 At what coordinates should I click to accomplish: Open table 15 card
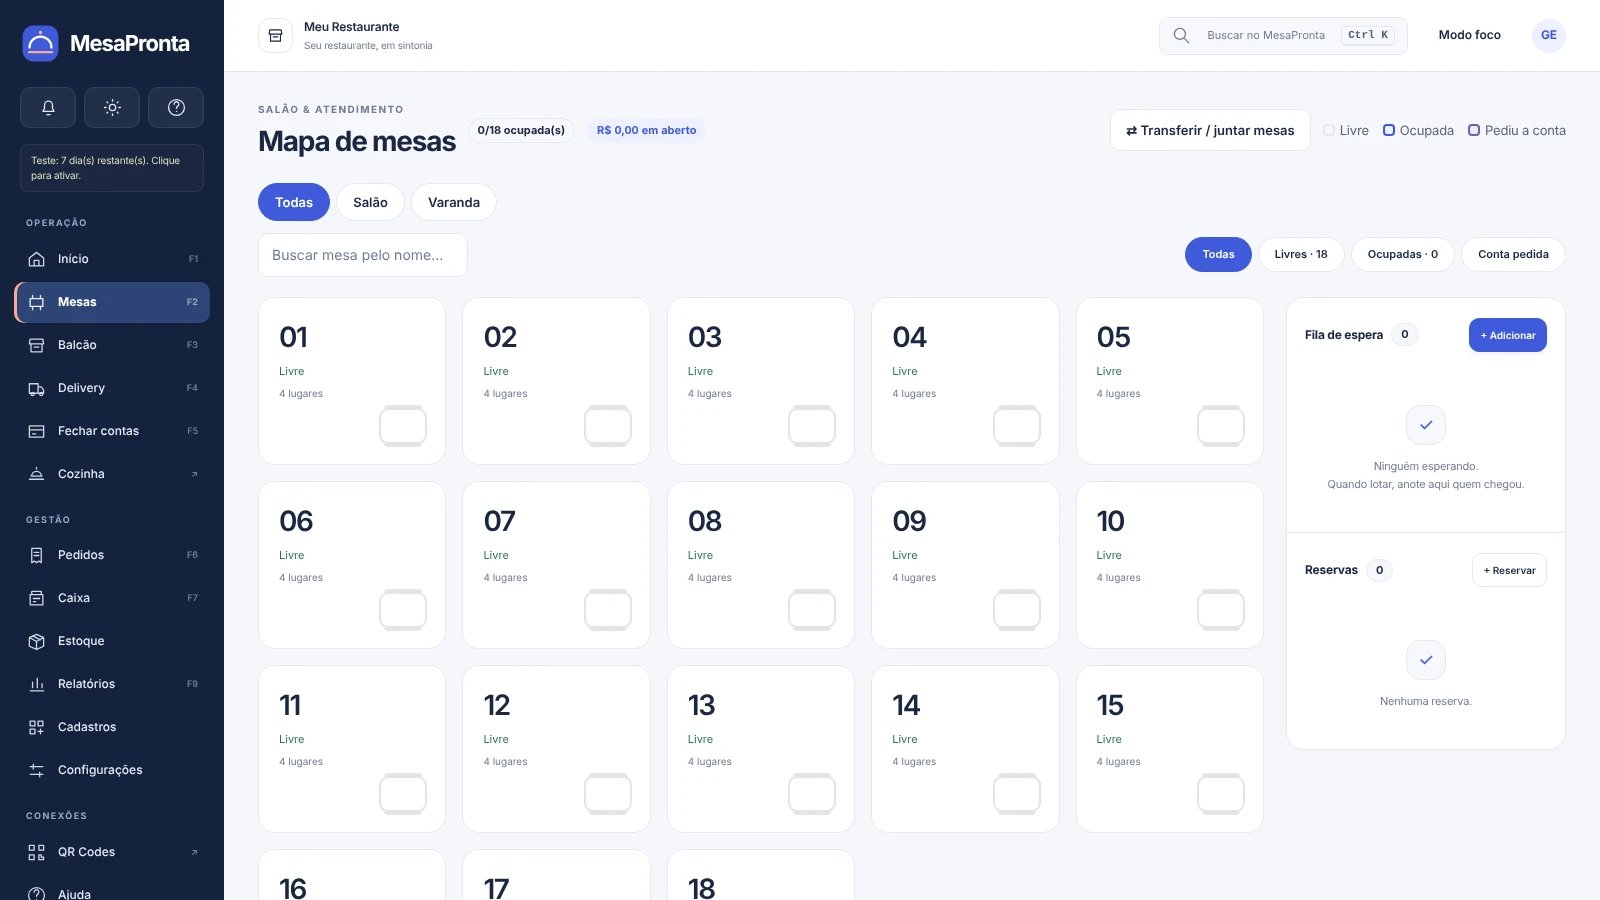[1170, 749]
